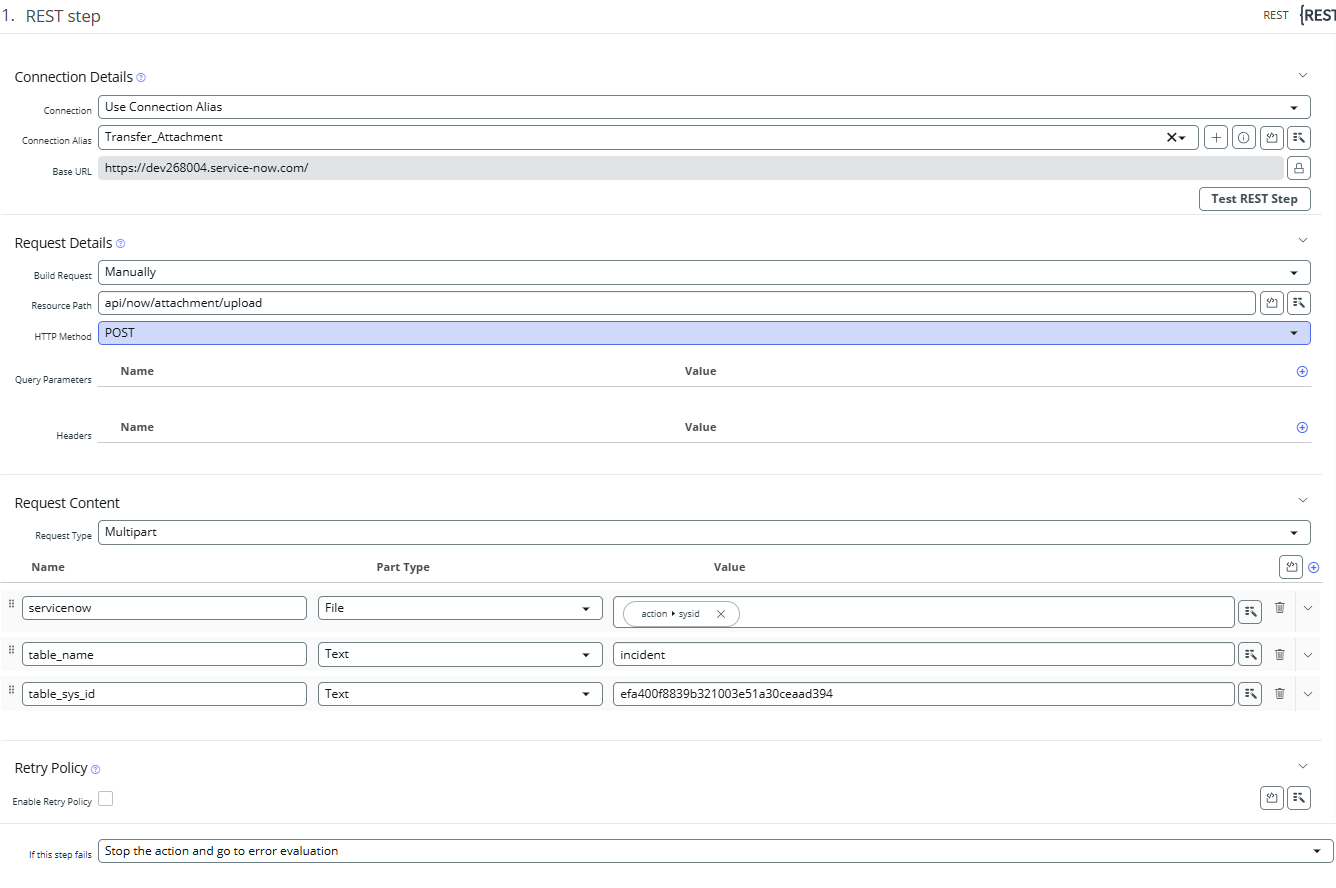Add a new Query Parameter row
The width and height of the screenshot is (1336, 888).
pos(1302,371)
